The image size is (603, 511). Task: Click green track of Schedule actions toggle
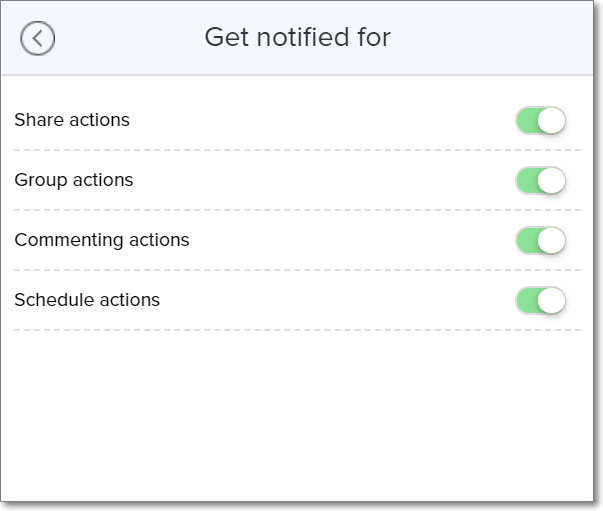pyautogui.click(x=525, y=300)
